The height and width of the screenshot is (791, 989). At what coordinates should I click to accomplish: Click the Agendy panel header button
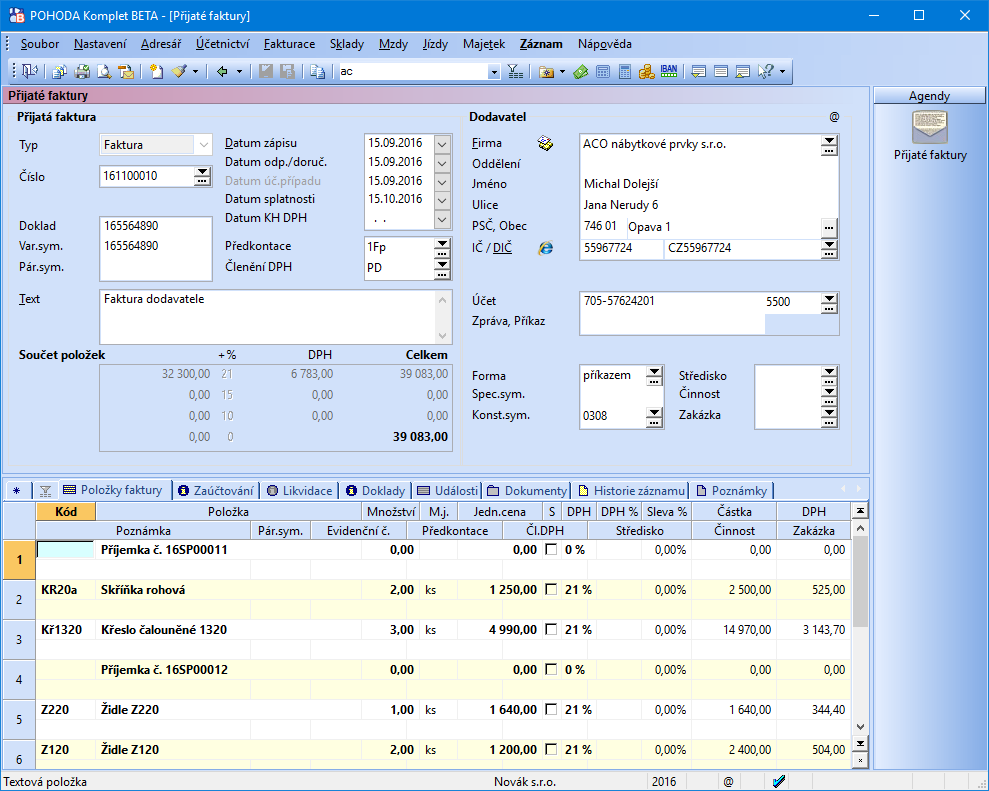point(929,95)
